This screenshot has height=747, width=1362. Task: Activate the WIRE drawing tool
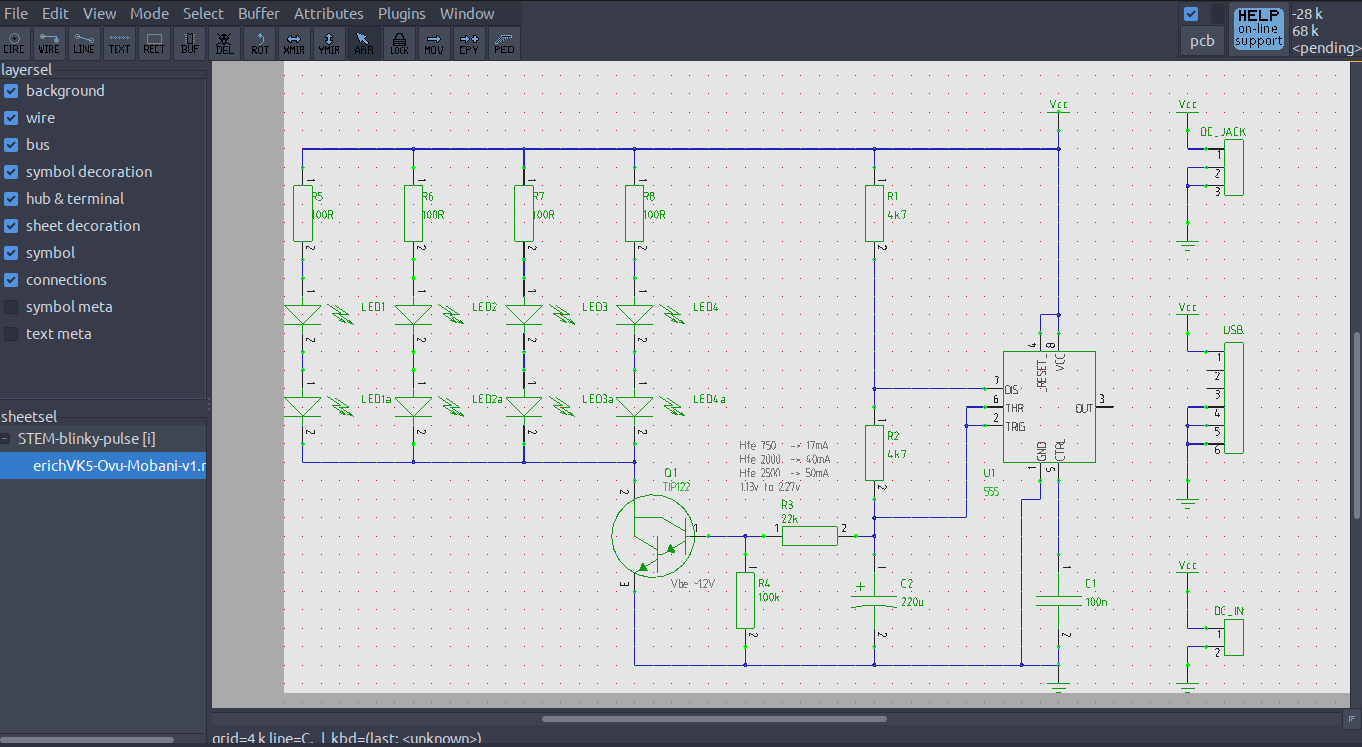pos(49,43)
